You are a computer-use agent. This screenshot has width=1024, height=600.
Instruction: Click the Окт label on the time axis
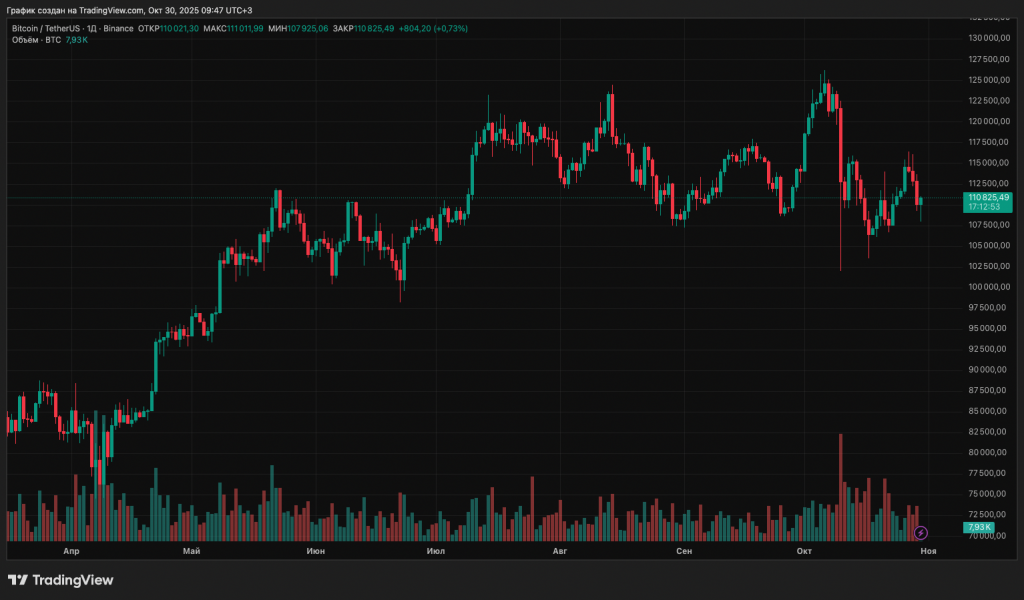point(804,551)
